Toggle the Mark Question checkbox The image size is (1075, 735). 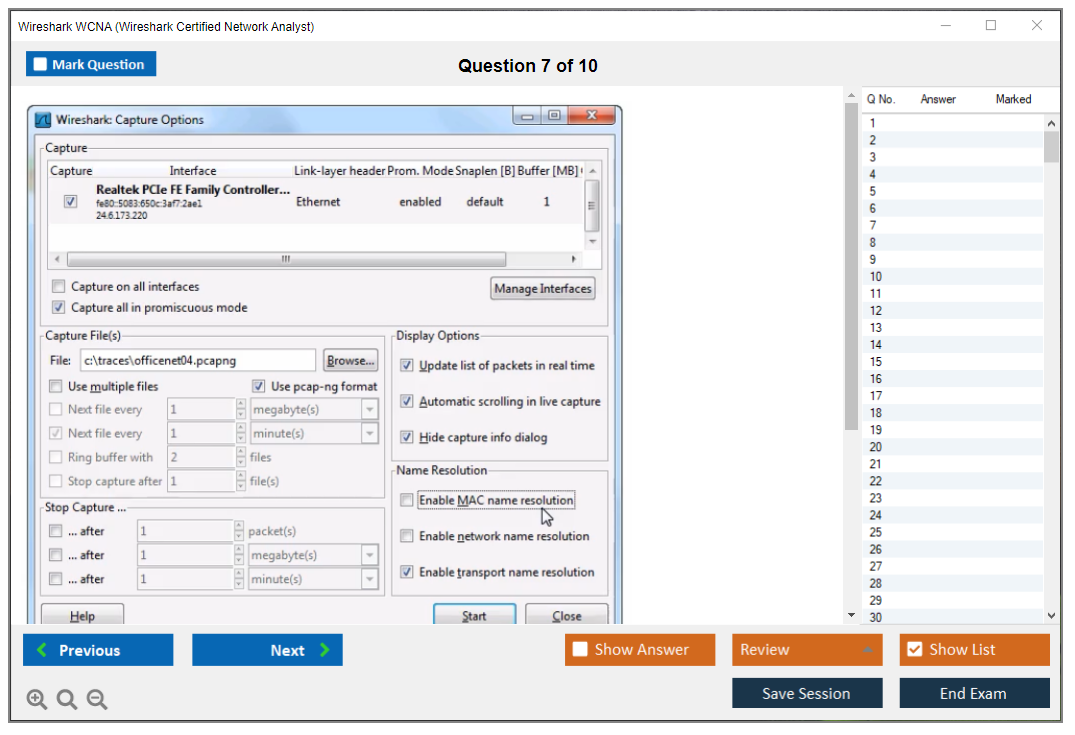pyautogui.click(x=41, y=65)
